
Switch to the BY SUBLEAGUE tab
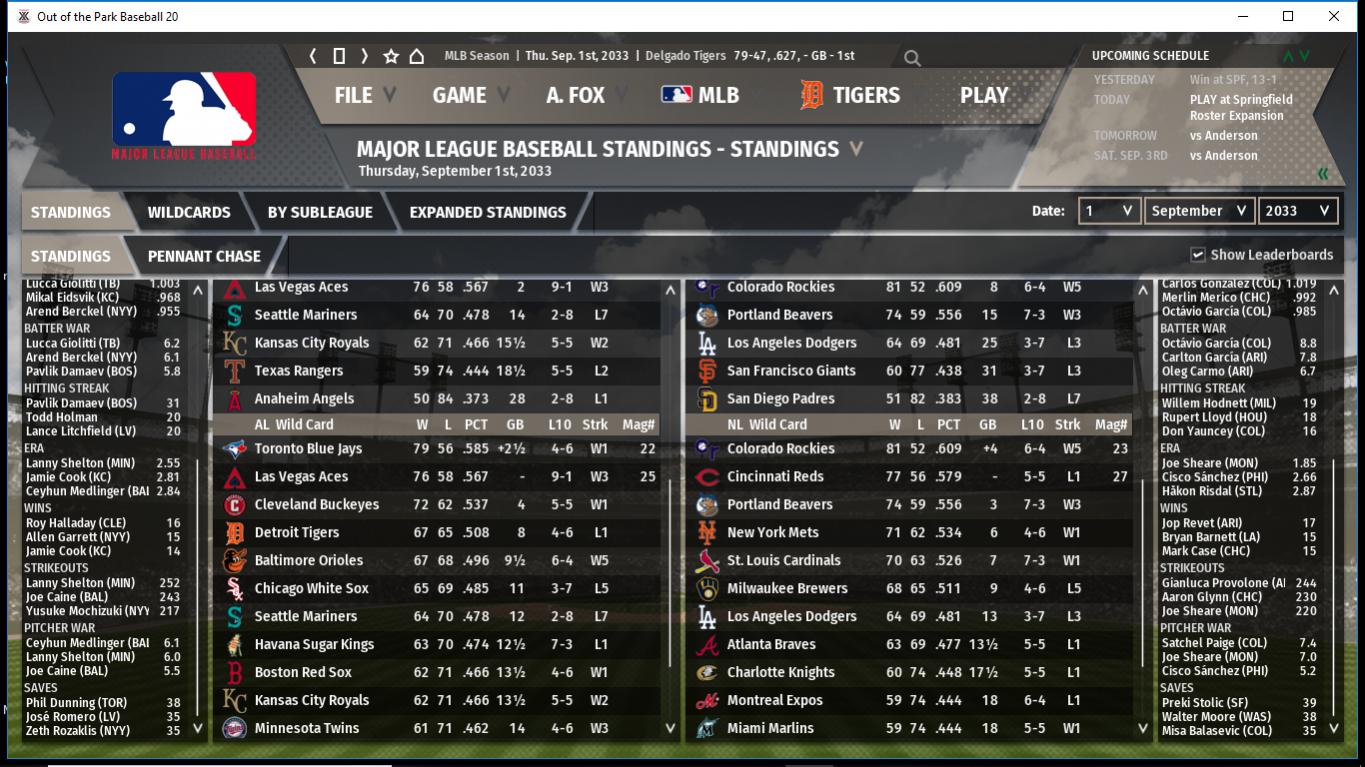pyautogui.click(x=320, y=212)
